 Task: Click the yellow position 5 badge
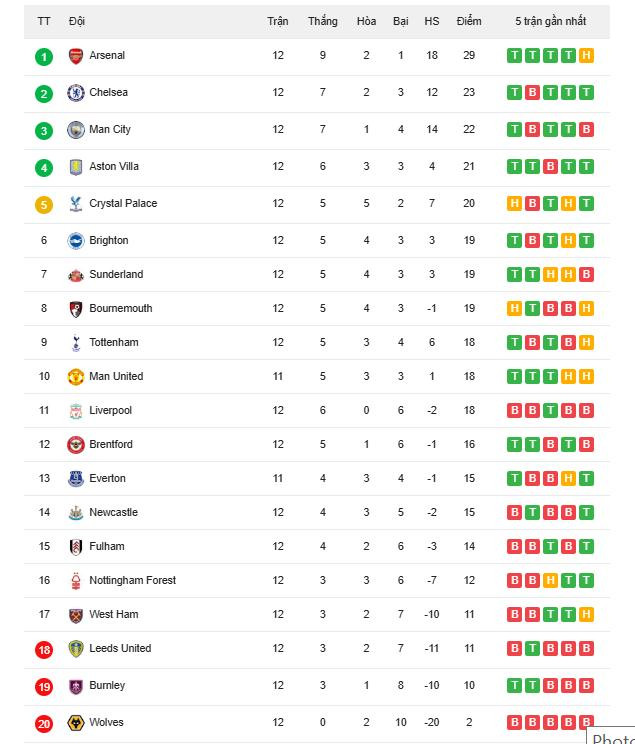pyautogui.click(x=44, y=205)
